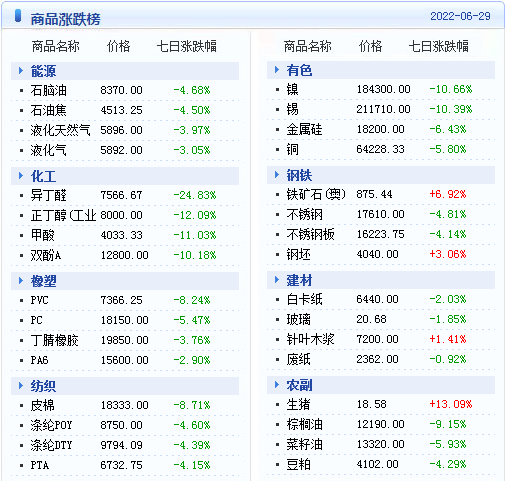Select the 针叶木浆 commodity
The width and height of the screenshot is (506, 481).
click(311, 339)
